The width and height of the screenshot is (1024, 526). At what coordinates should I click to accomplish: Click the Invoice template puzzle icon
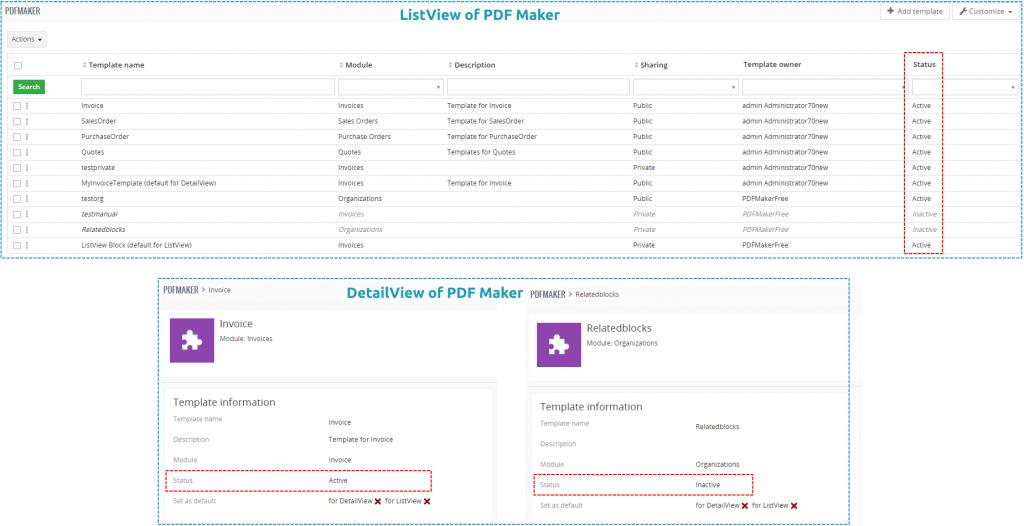(x=192, y=339)
